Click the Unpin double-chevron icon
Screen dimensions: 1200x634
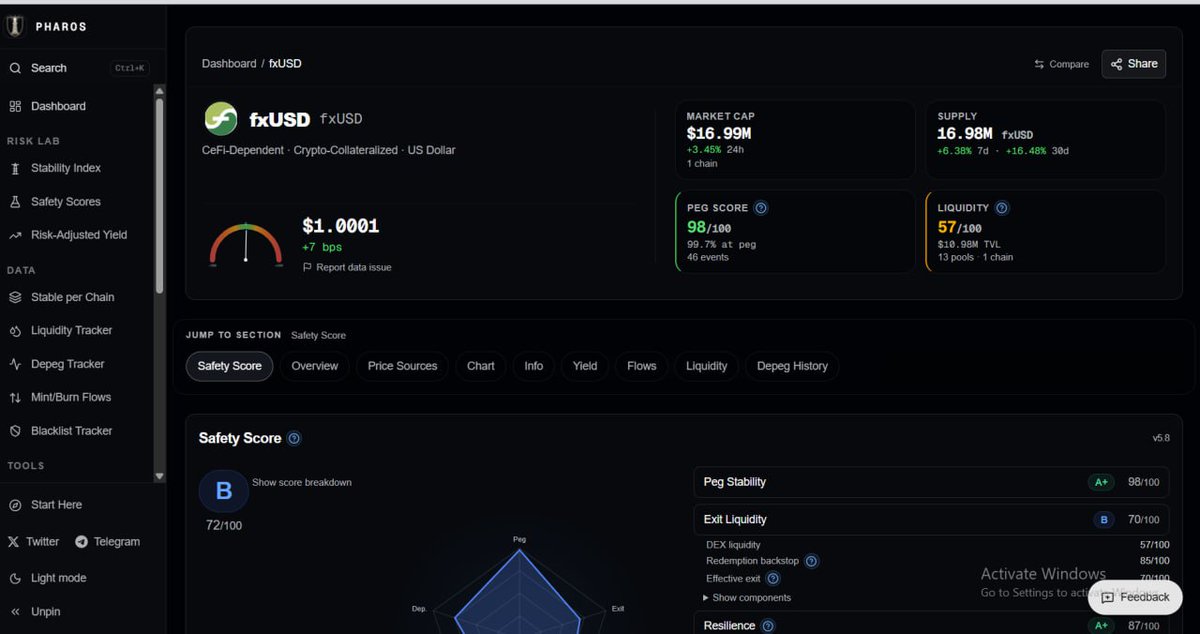tap(15, 612)
